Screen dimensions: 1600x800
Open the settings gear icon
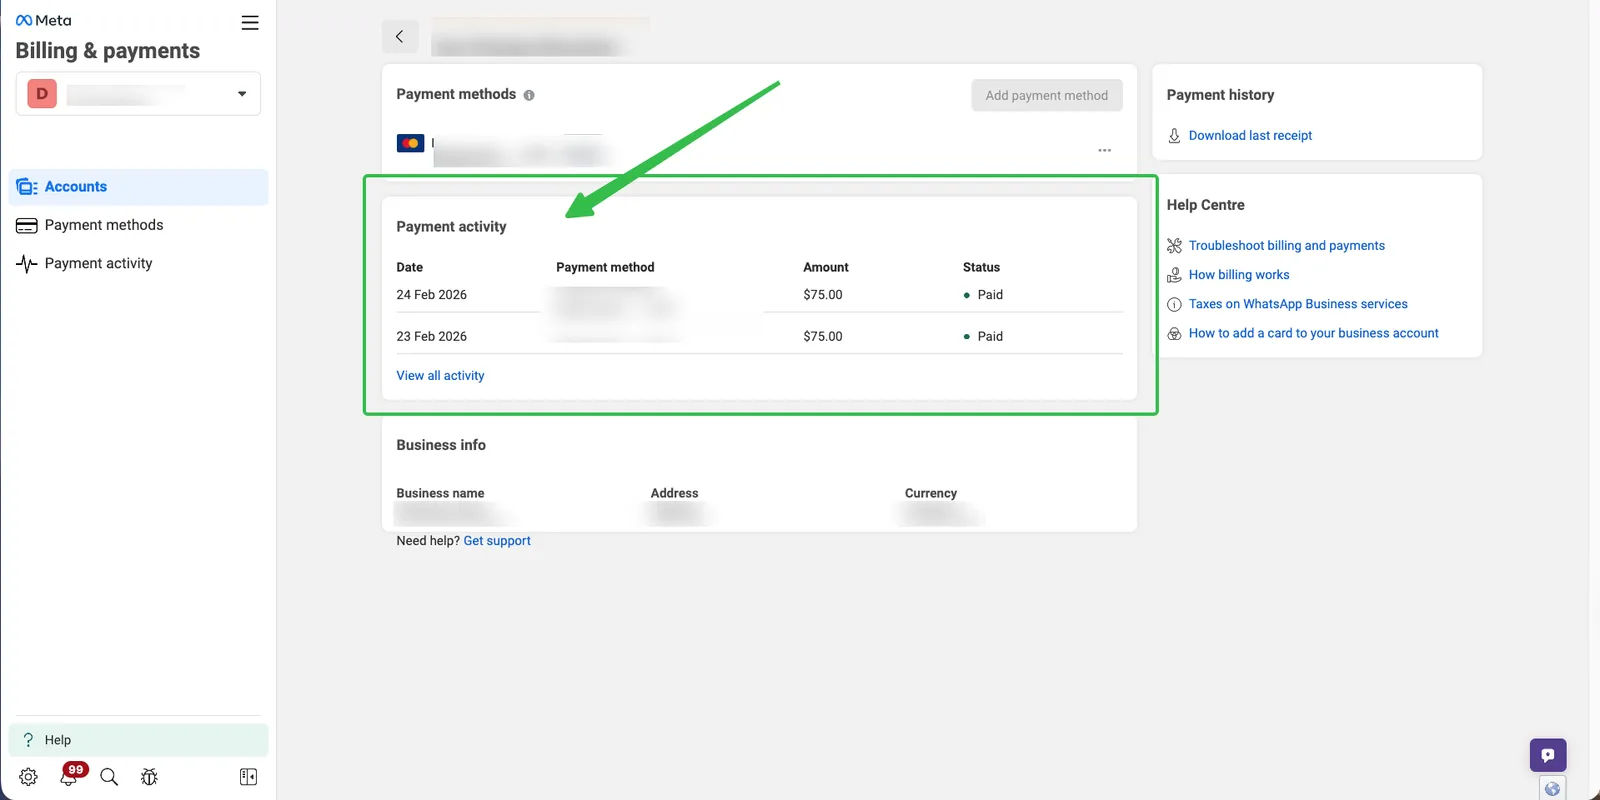click(28, 777)
